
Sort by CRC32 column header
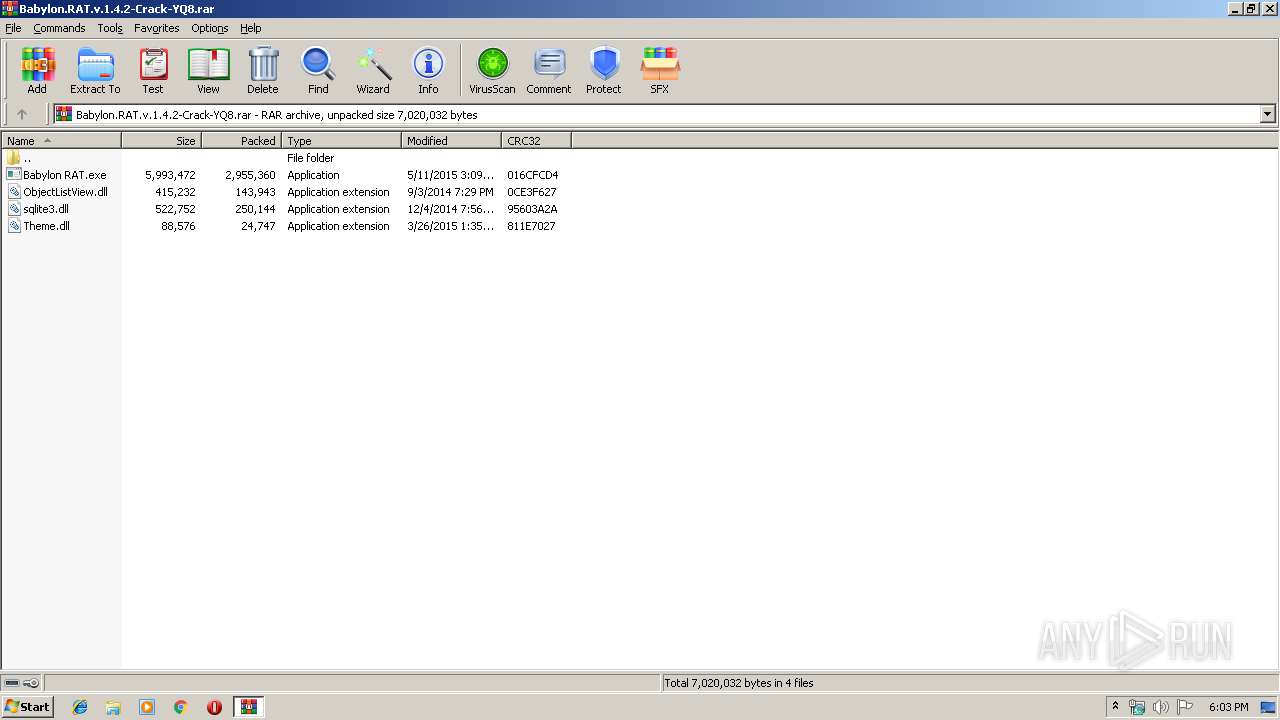[536, 141]
